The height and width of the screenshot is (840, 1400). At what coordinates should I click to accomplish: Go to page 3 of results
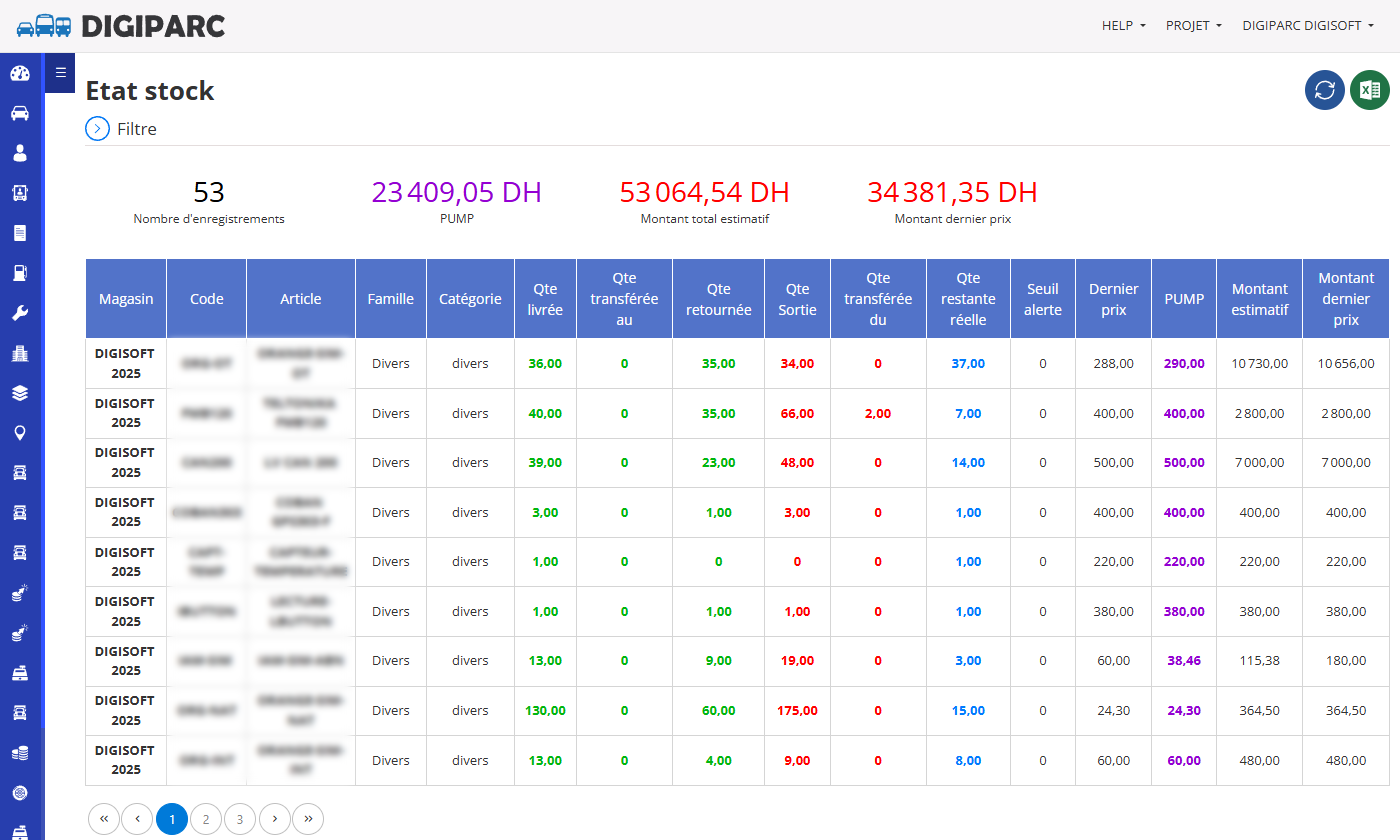point(240,819)
